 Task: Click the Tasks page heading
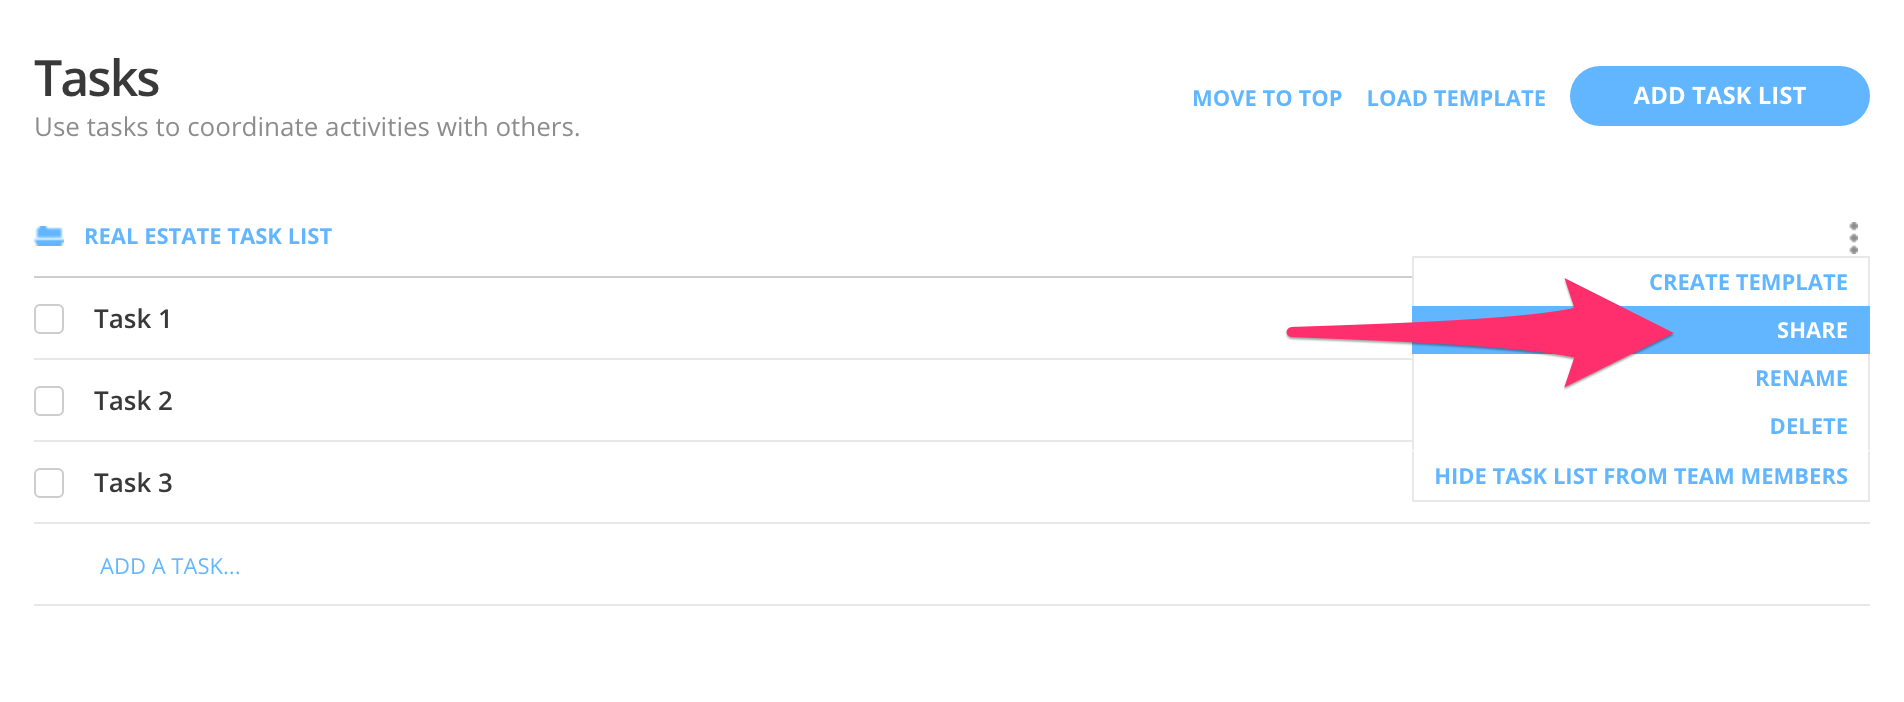click(97, 79)
